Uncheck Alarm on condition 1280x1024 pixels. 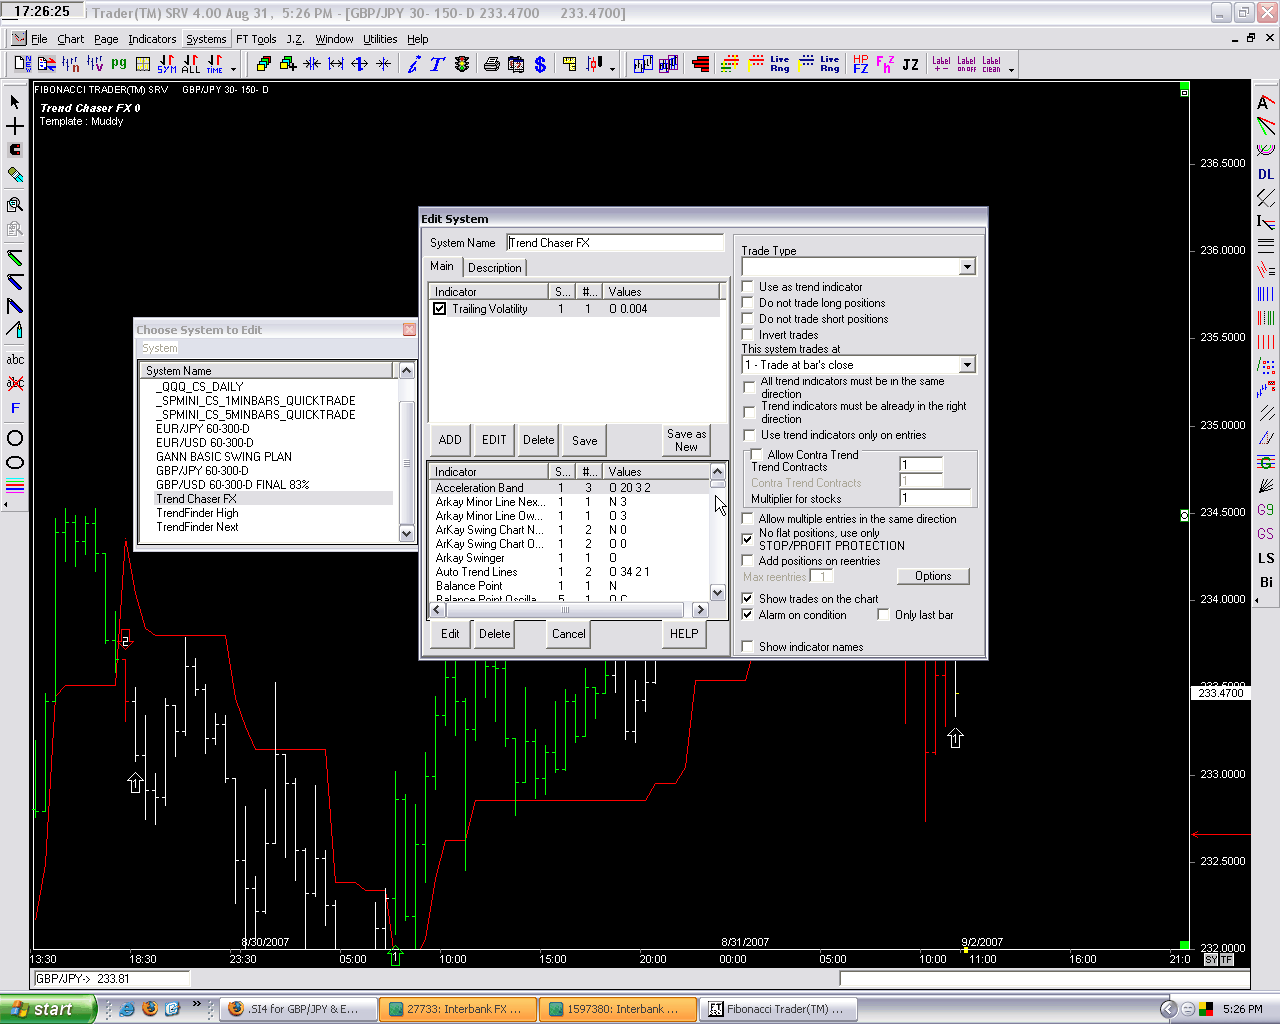748,615
